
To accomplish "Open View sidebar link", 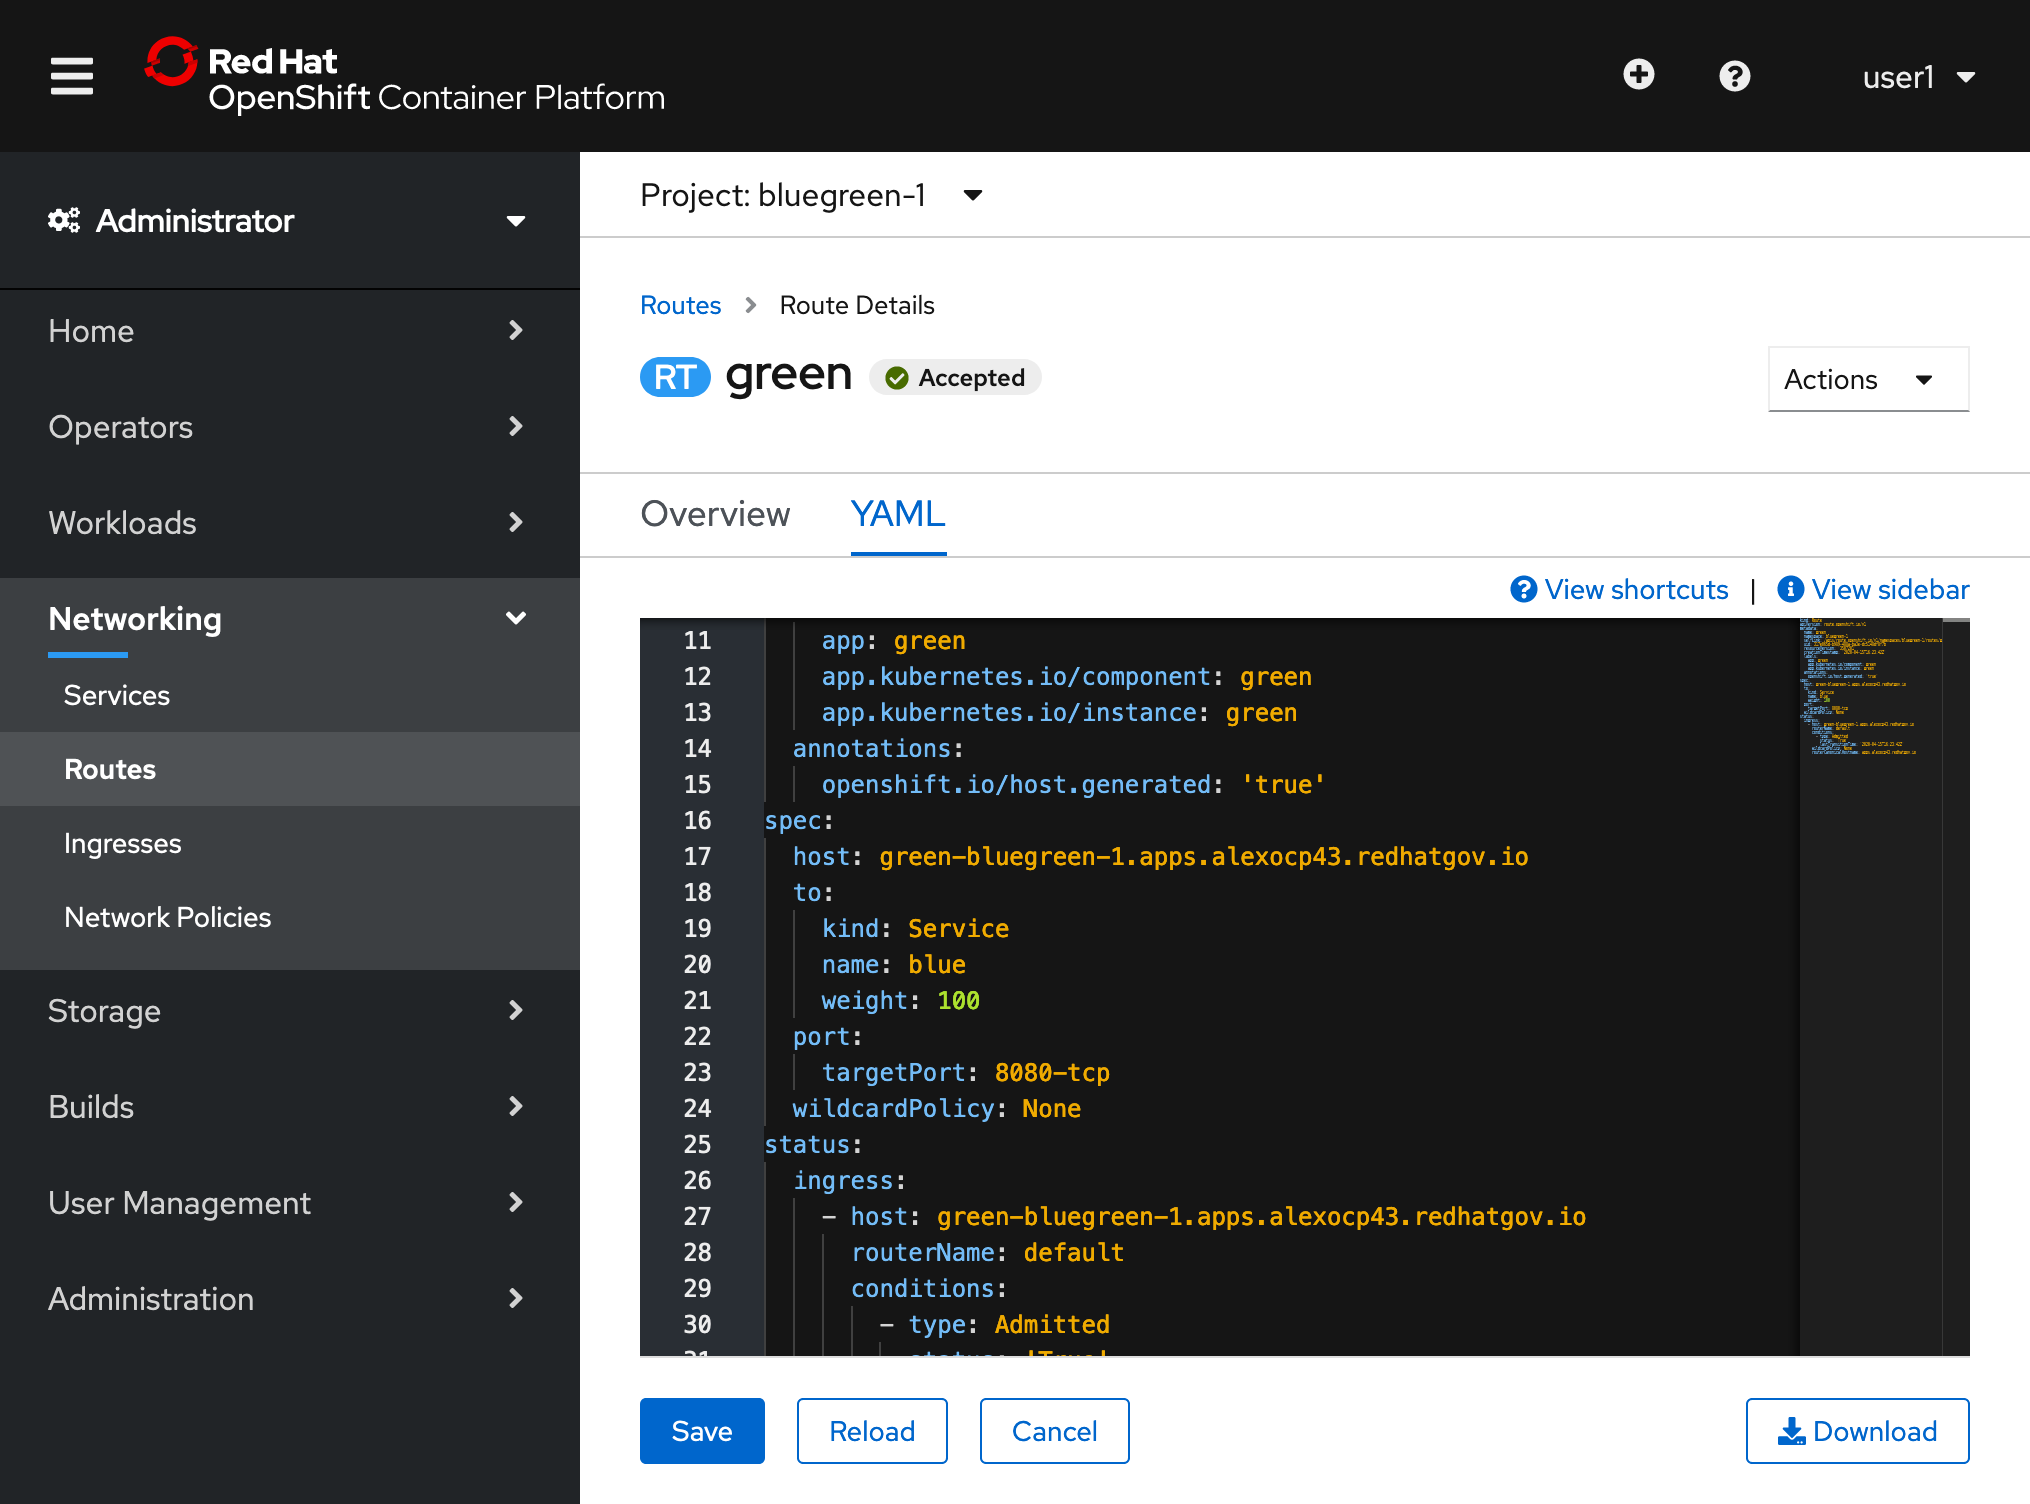I will 1873,590.
